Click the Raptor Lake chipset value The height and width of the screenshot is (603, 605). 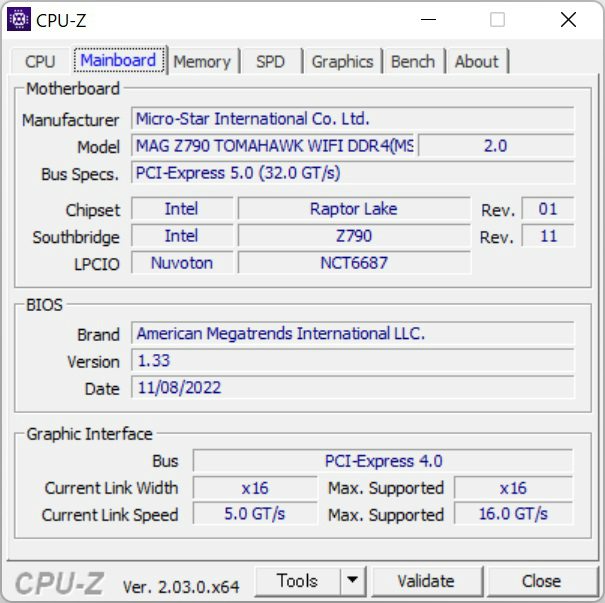tap(354, 209)
